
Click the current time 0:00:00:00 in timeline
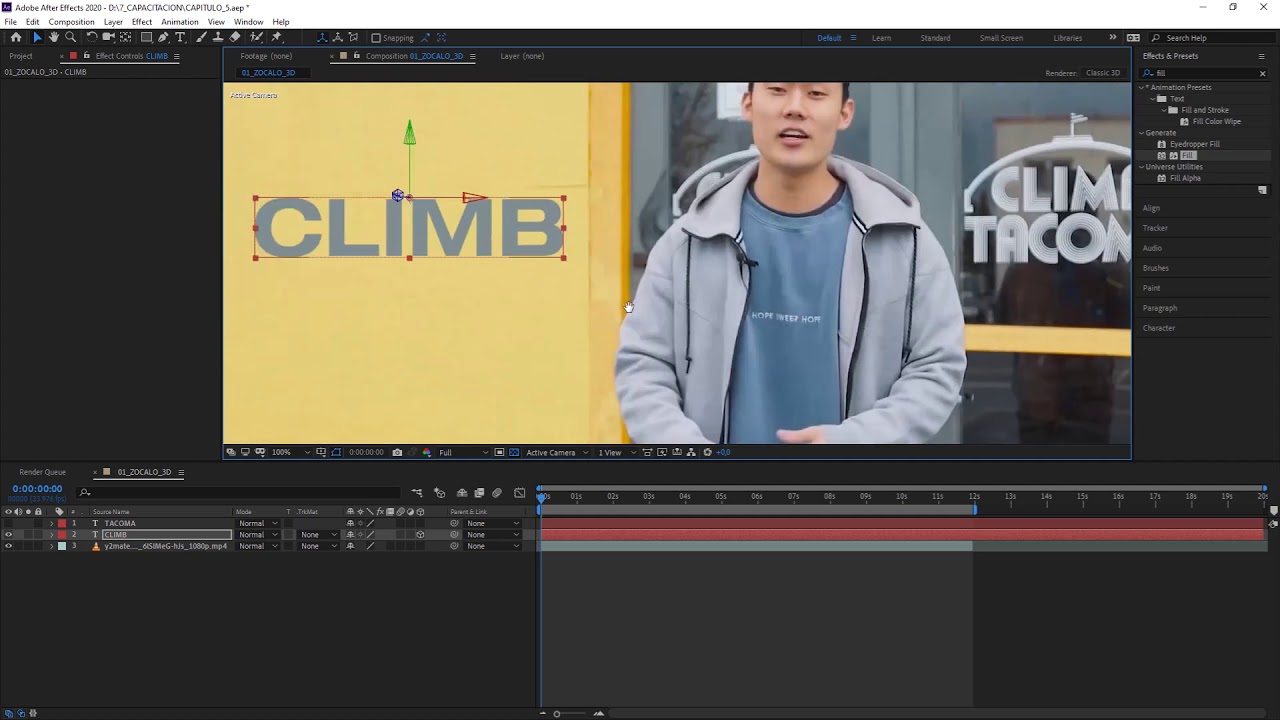[37, 489]
